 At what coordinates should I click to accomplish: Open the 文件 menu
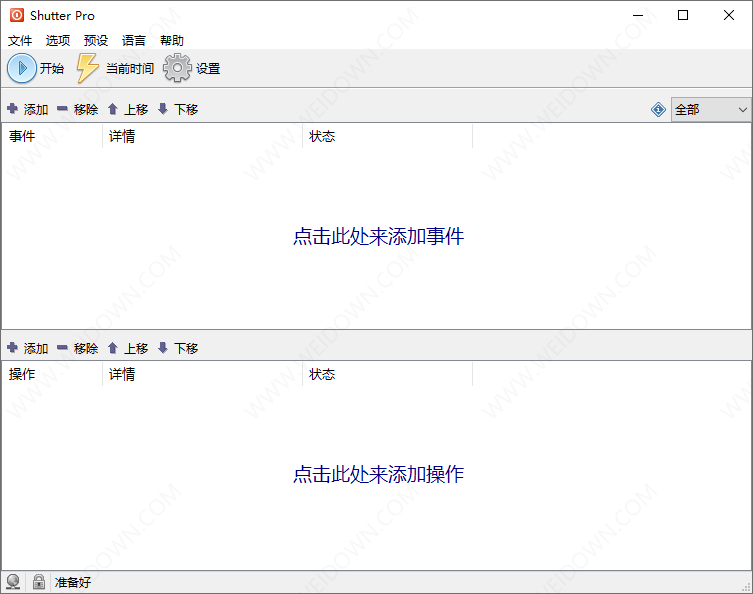pyautogui.click(x=20, y=40)
